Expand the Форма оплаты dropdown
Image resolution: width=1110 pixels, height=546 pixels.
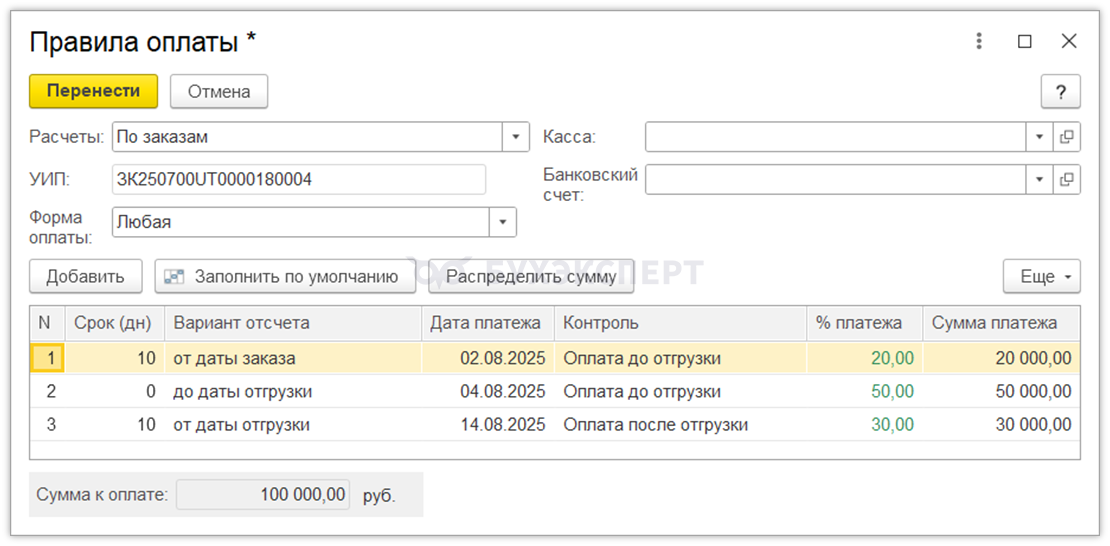pyautogui.click(x=503, y=222)
